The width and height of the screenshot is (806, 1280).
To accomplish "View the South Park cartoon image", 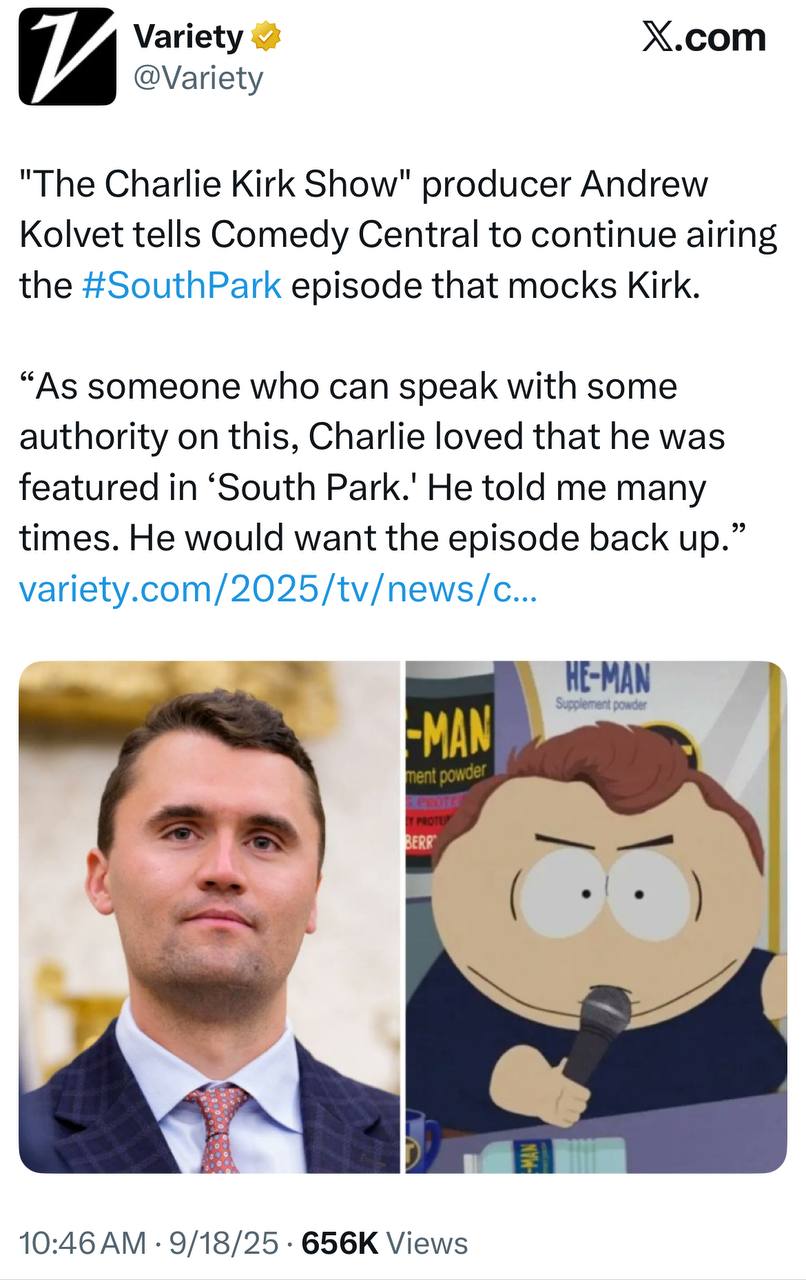I will (596, 917).
